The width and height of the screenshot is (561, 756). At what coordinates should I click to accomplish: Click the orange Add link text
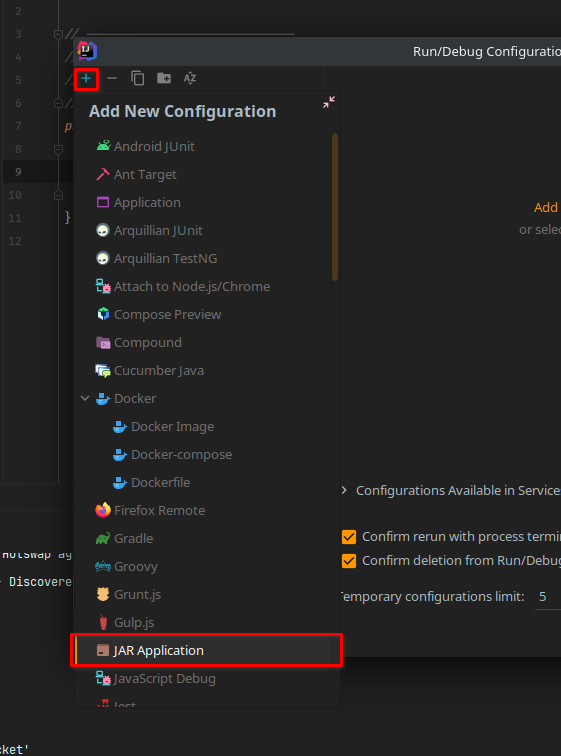546,207
